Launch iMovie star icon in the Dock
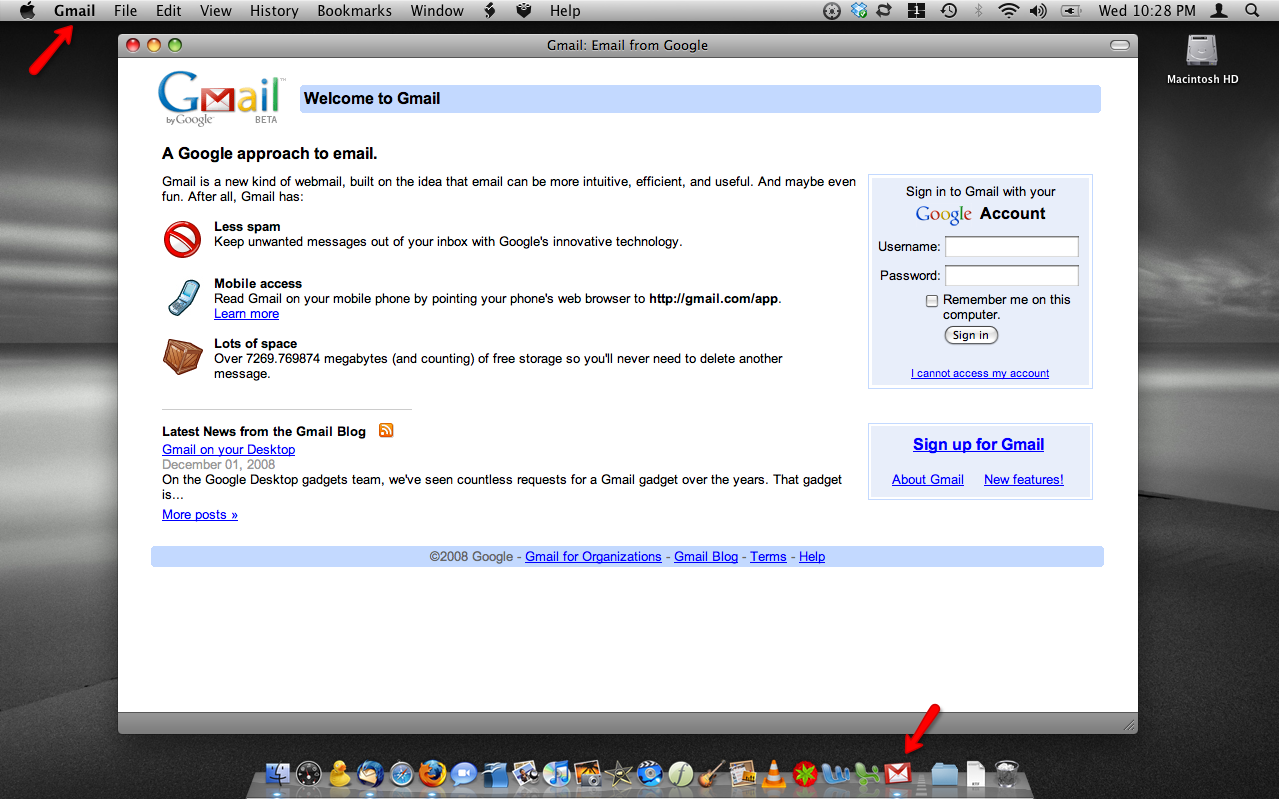The height and width of the screenshot is (799, 1279). pos(619,773)
